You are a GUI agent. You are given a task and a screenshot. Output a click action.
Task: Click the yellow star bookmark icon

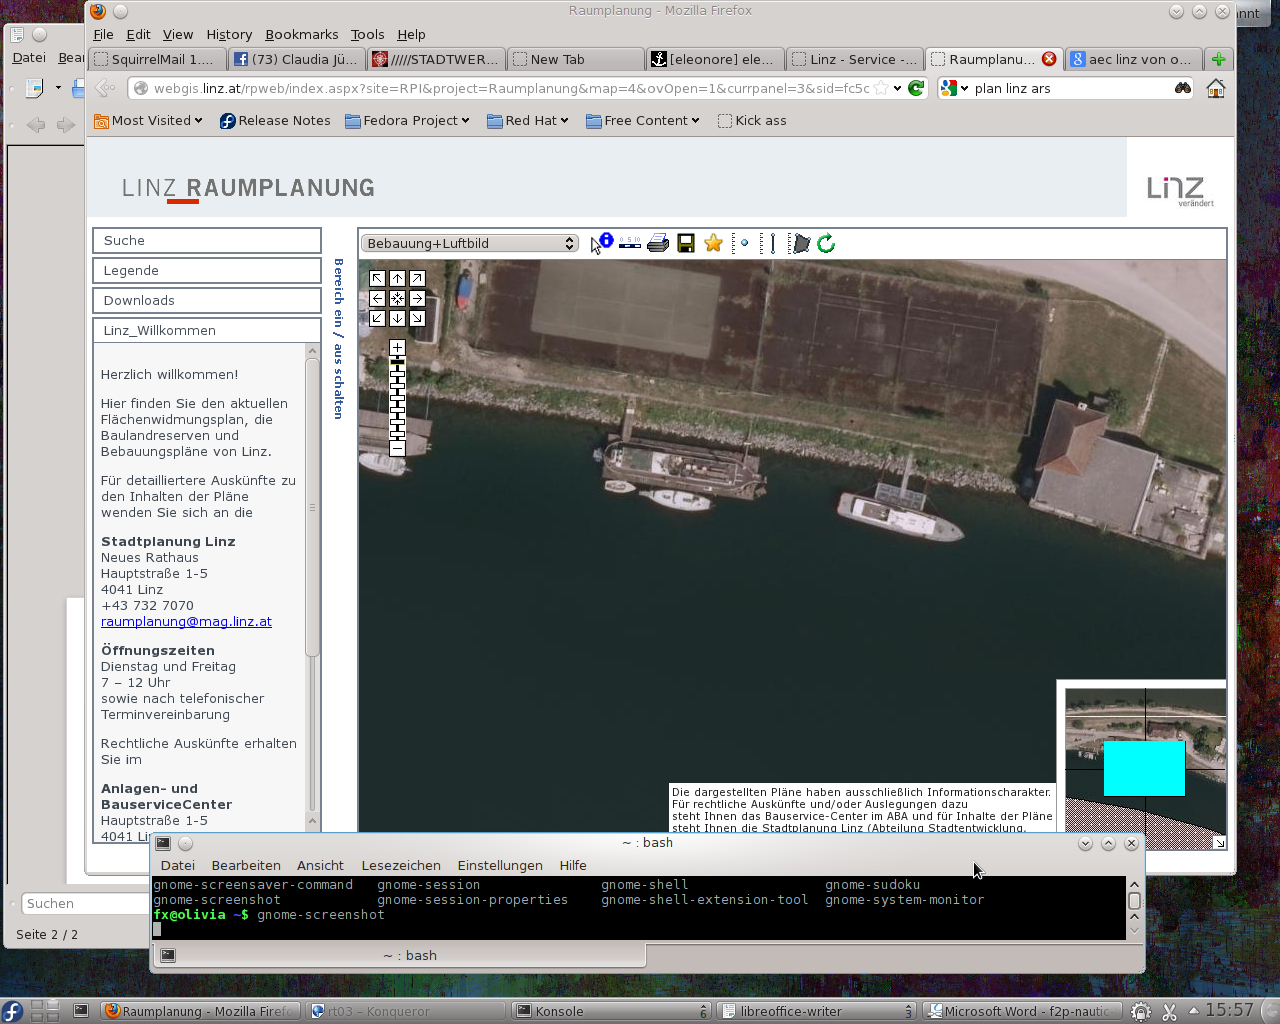coord(713,243)
